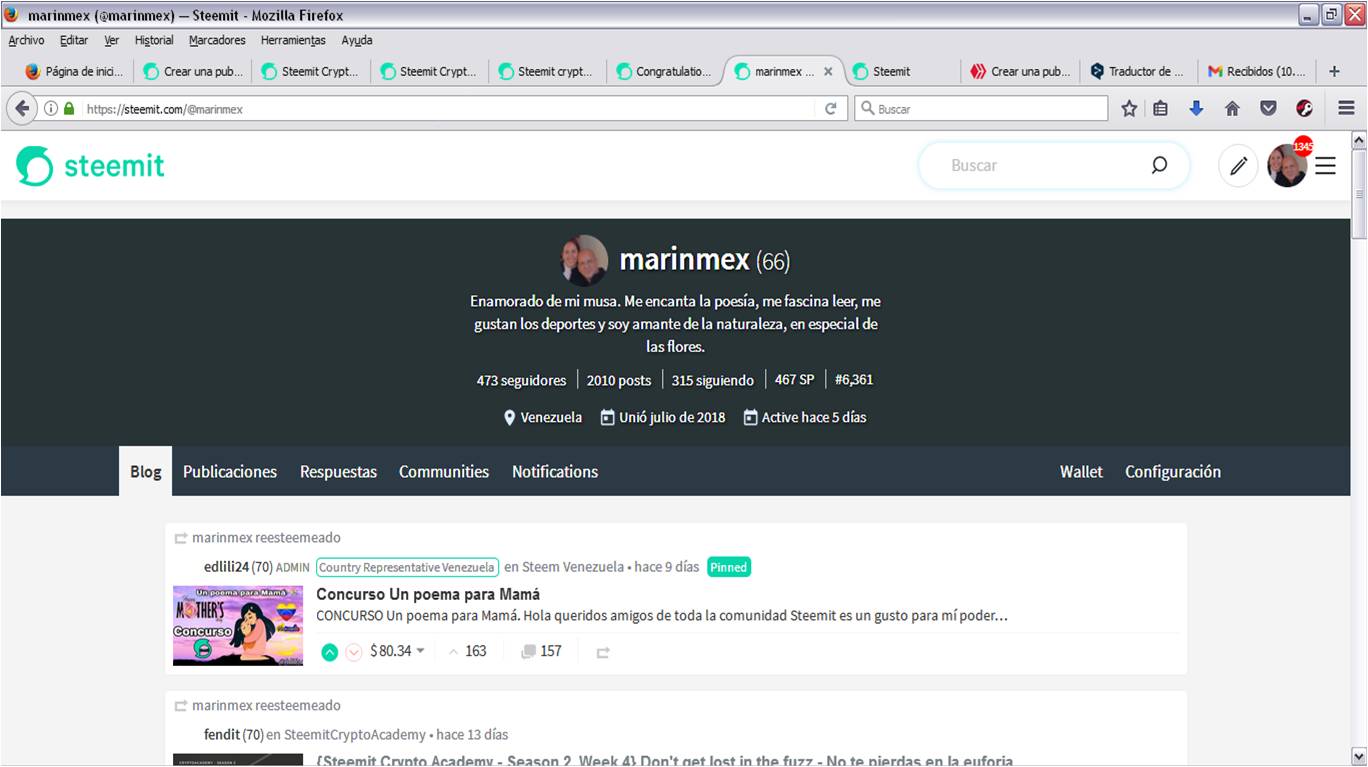Click the Pinned badge
1368x767 pixels.
click(x=728, y=567)
